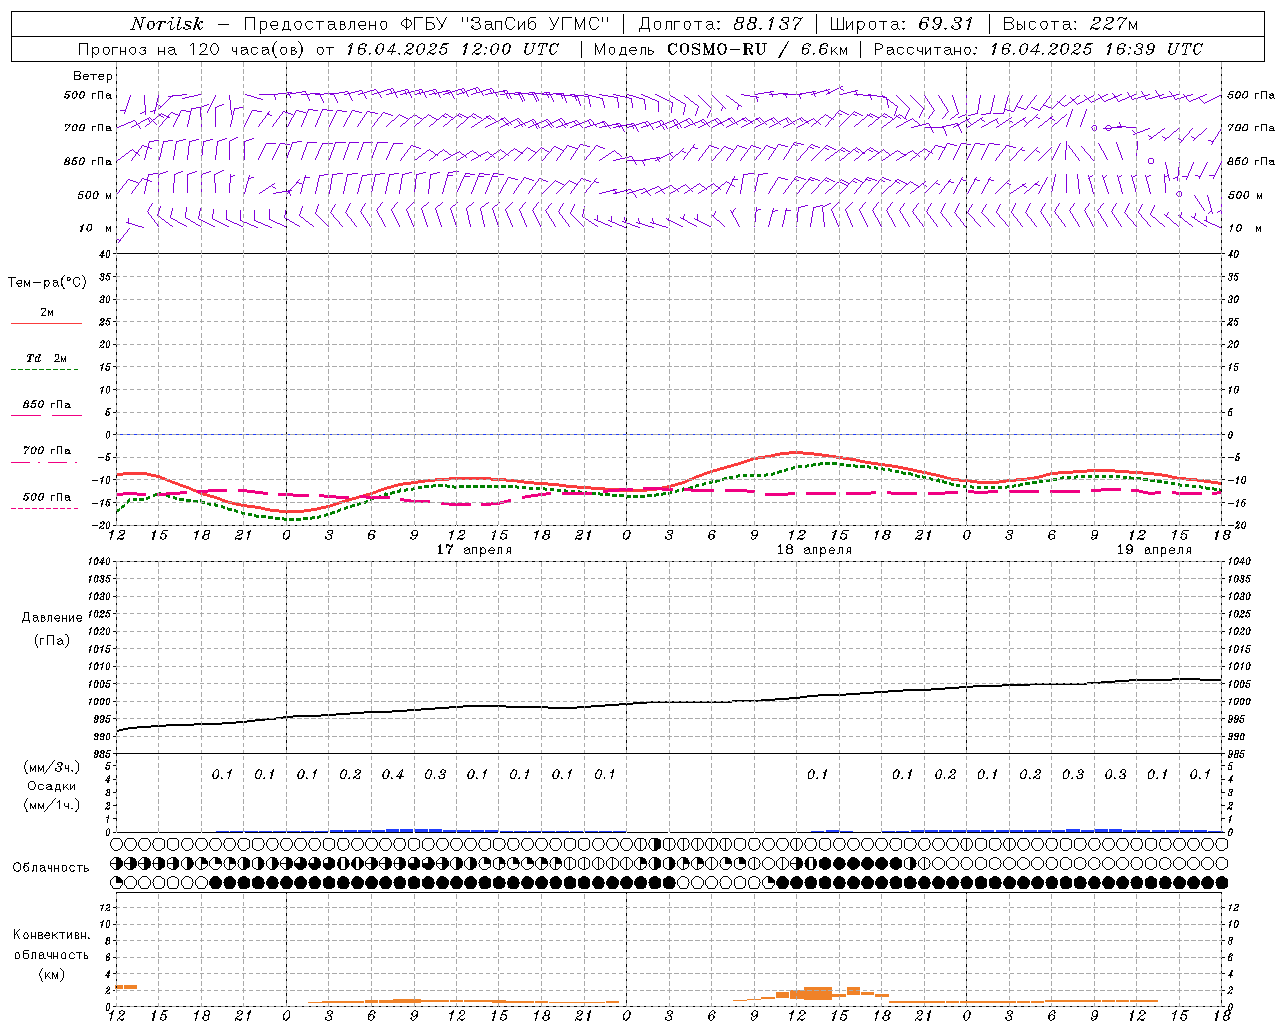Click the '0.4' precipitation amount value
Screen dimensions: 1280x1024
point(393,774)
